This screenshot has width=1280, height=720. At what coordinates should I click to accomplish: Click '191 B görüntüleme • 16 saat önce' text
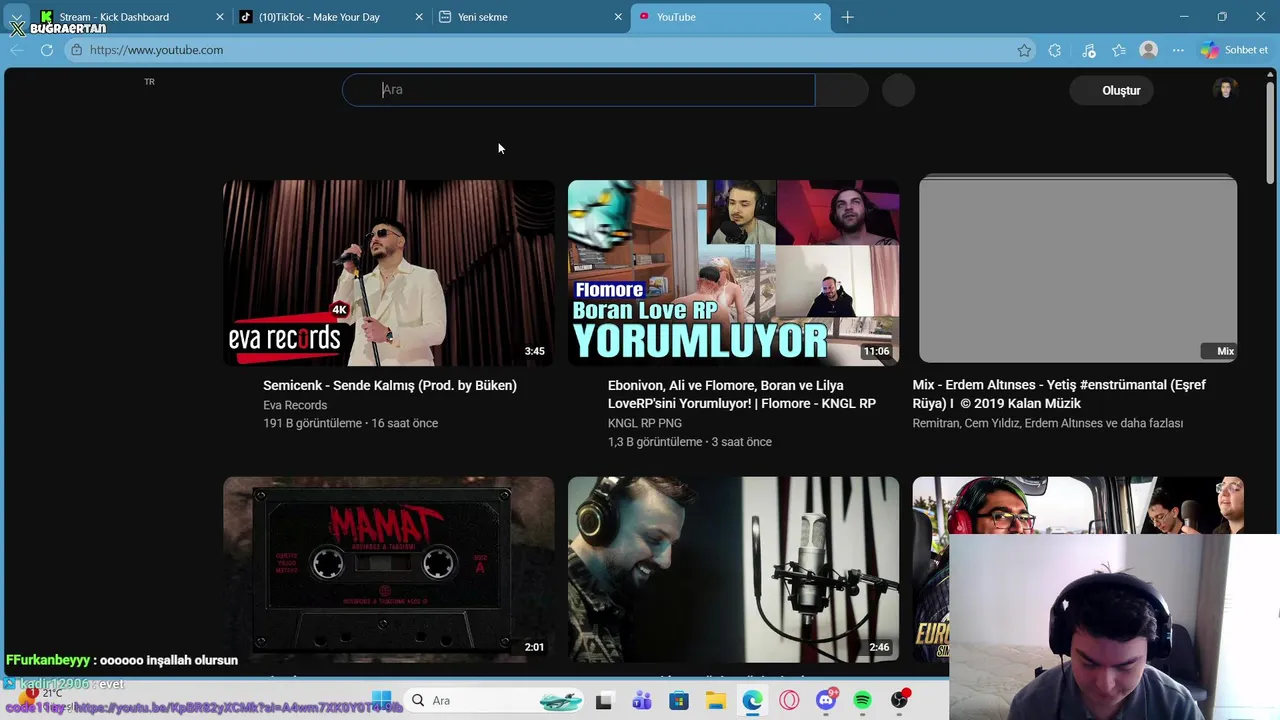point(350,423)
